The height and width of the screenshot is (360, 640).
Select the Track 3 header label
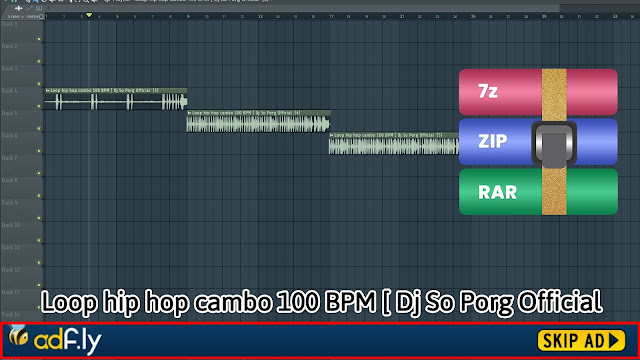(x=9, y=69)
